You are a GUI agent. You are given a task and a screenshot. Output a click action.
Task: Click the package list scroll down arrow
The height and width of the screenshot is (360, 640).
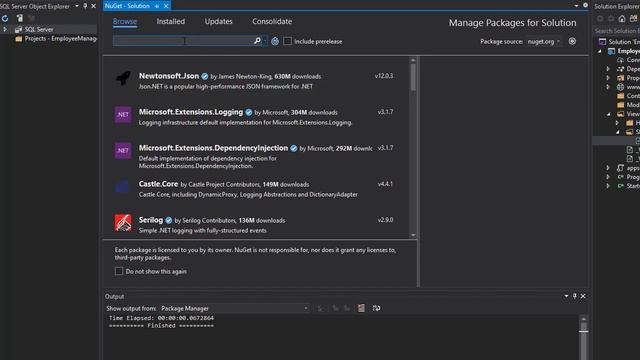[413, 235]
